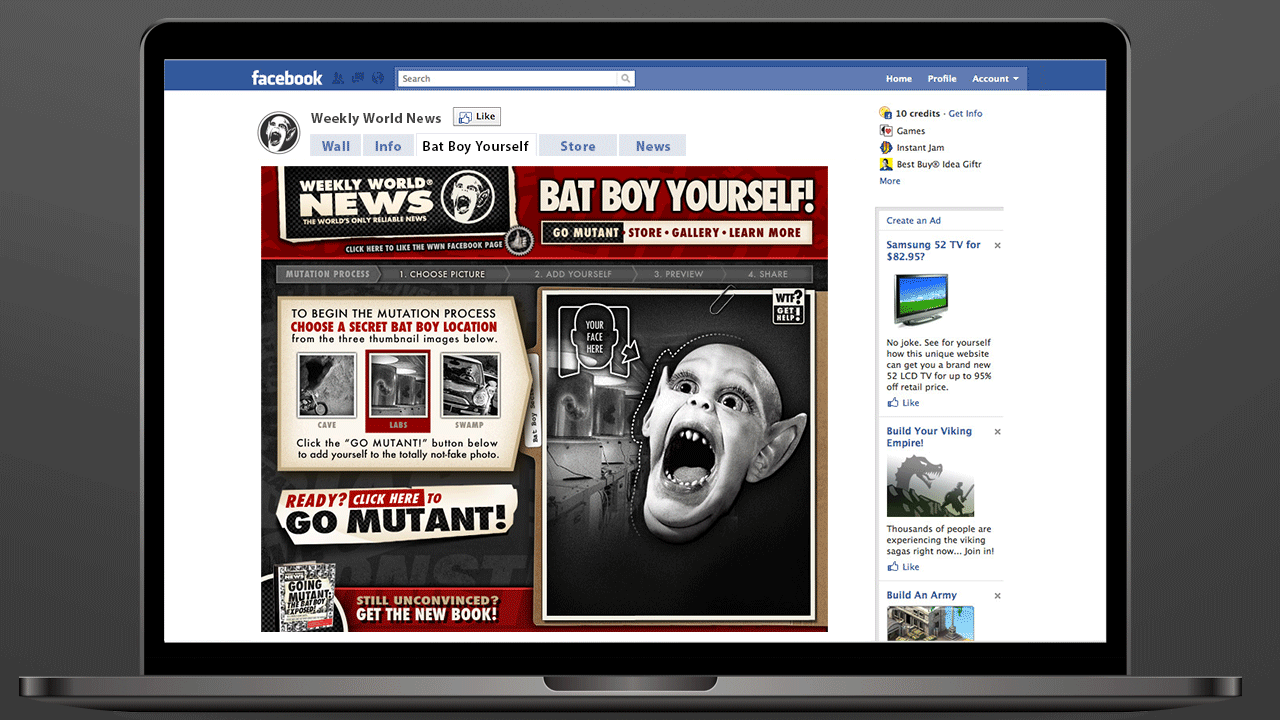
Task: Click the Notifications globe icon
Action: (x=378, y=77)
